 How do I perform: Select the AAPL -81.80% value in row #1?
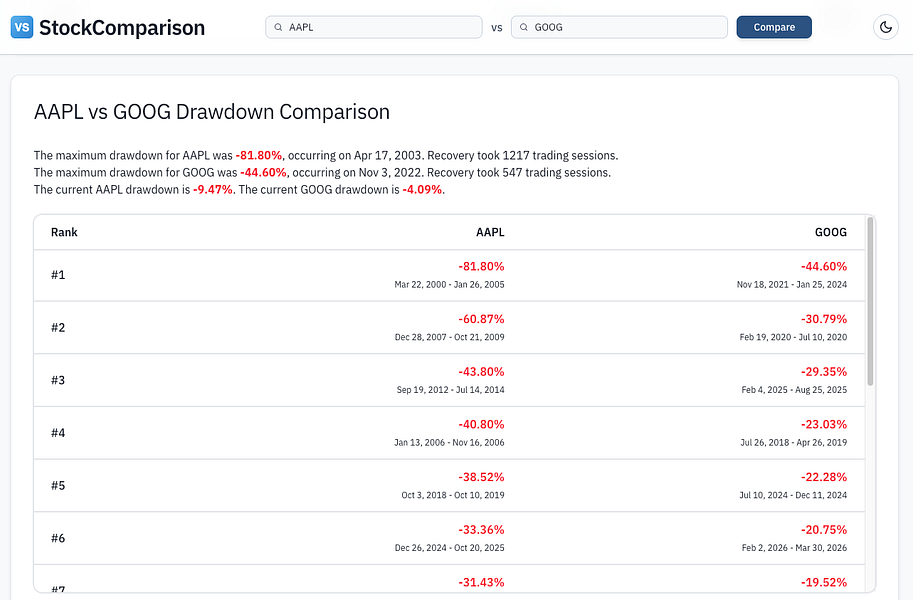481,267
